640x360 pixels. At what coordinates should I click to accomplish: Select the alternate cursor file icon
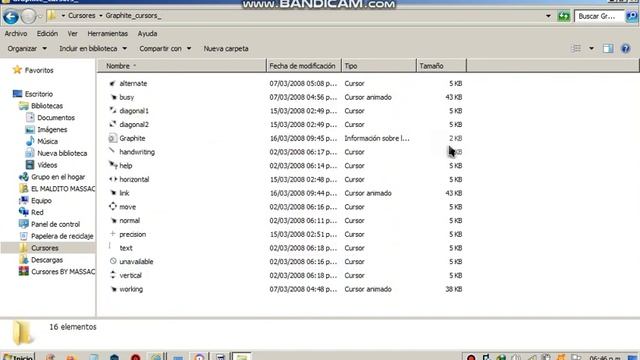113,83
